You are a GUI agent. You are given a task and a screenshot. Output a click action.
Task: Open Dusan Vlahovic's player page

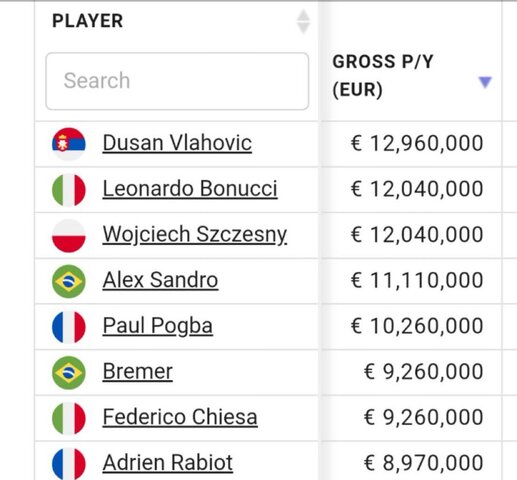[177, 143]
